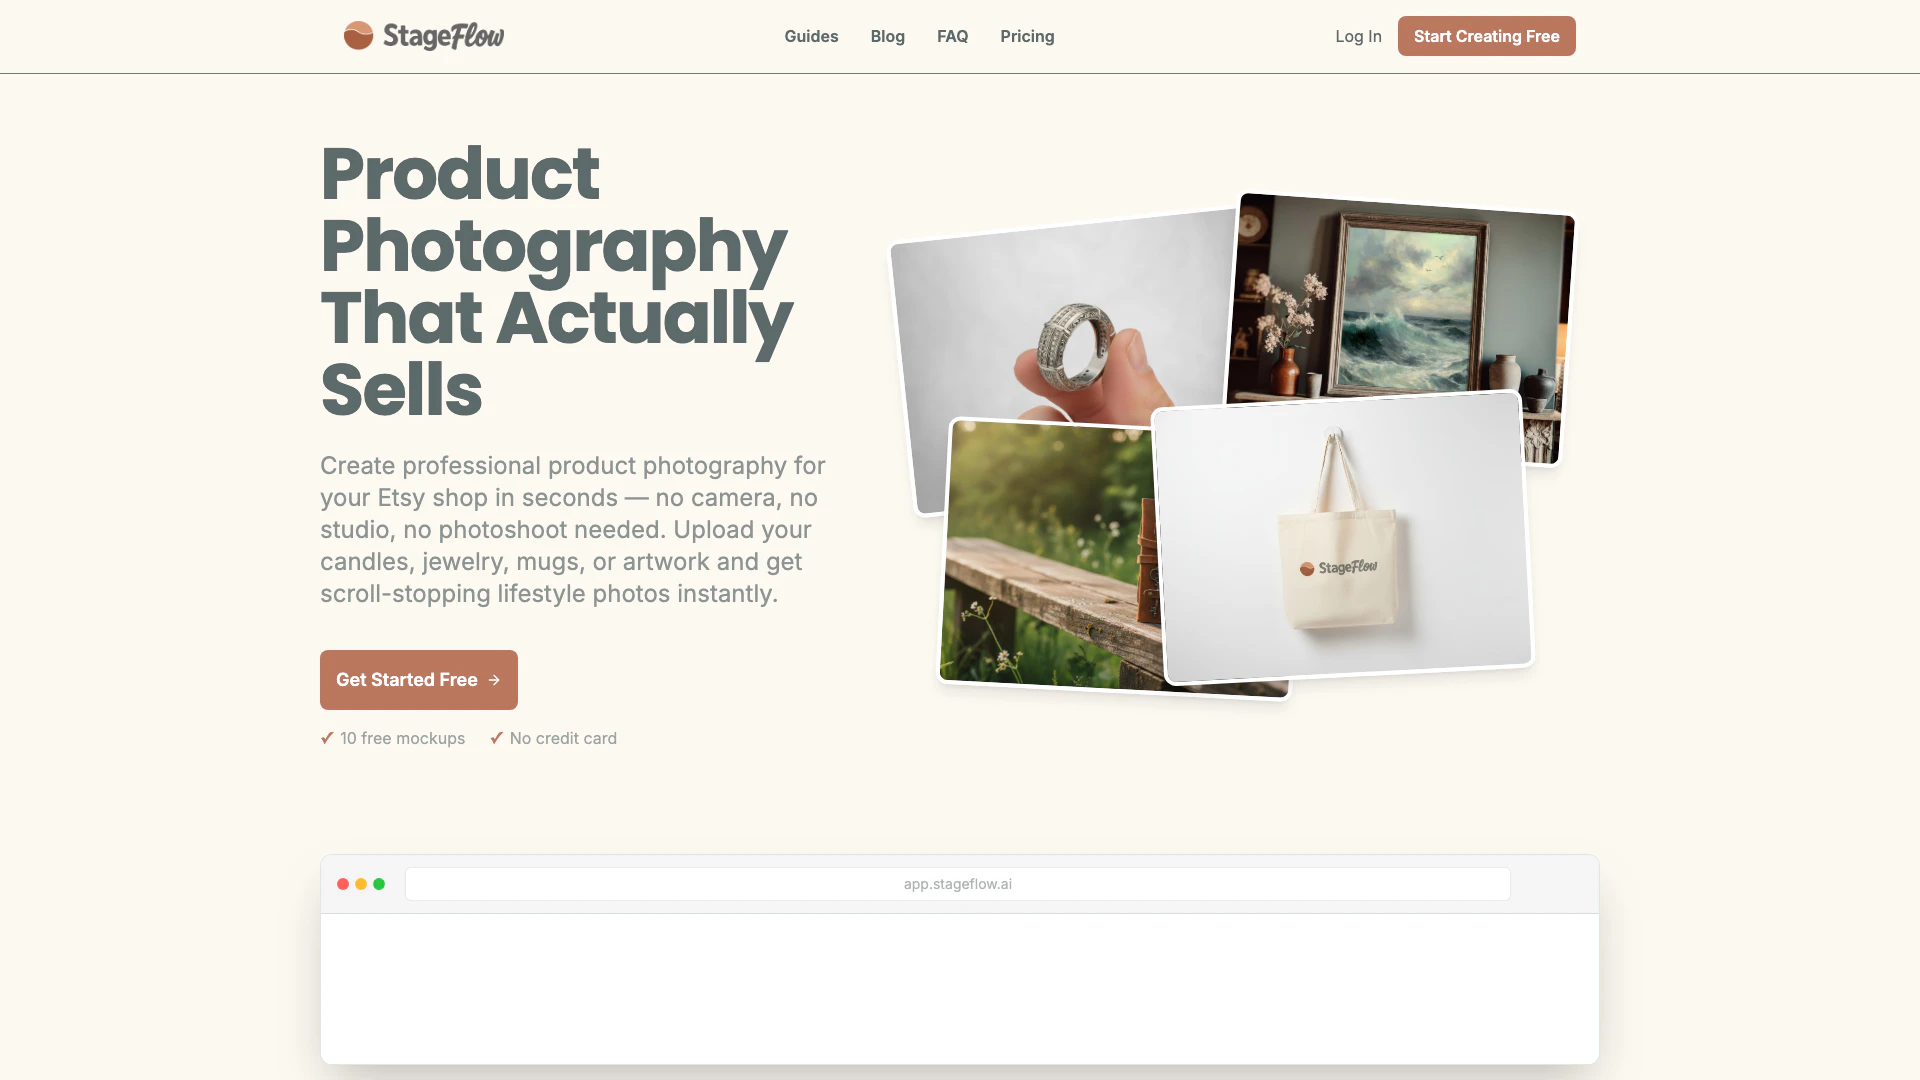
Task: Click checkmark beside No credit card
Action: pyautogui.click(x=497, y=738)
